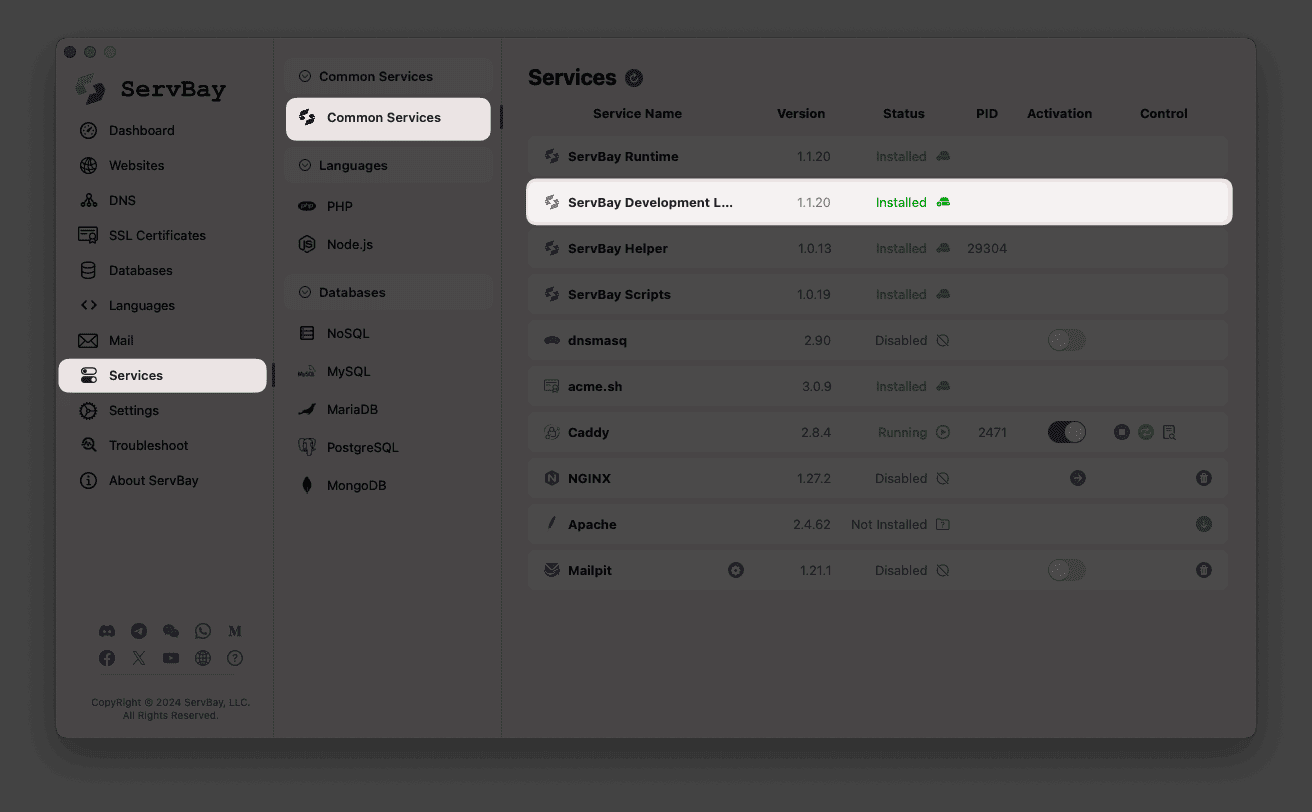This screenshot has height=812, width=1312.
Task: Delete the NGINX service
Action: tap(1204, 478)
